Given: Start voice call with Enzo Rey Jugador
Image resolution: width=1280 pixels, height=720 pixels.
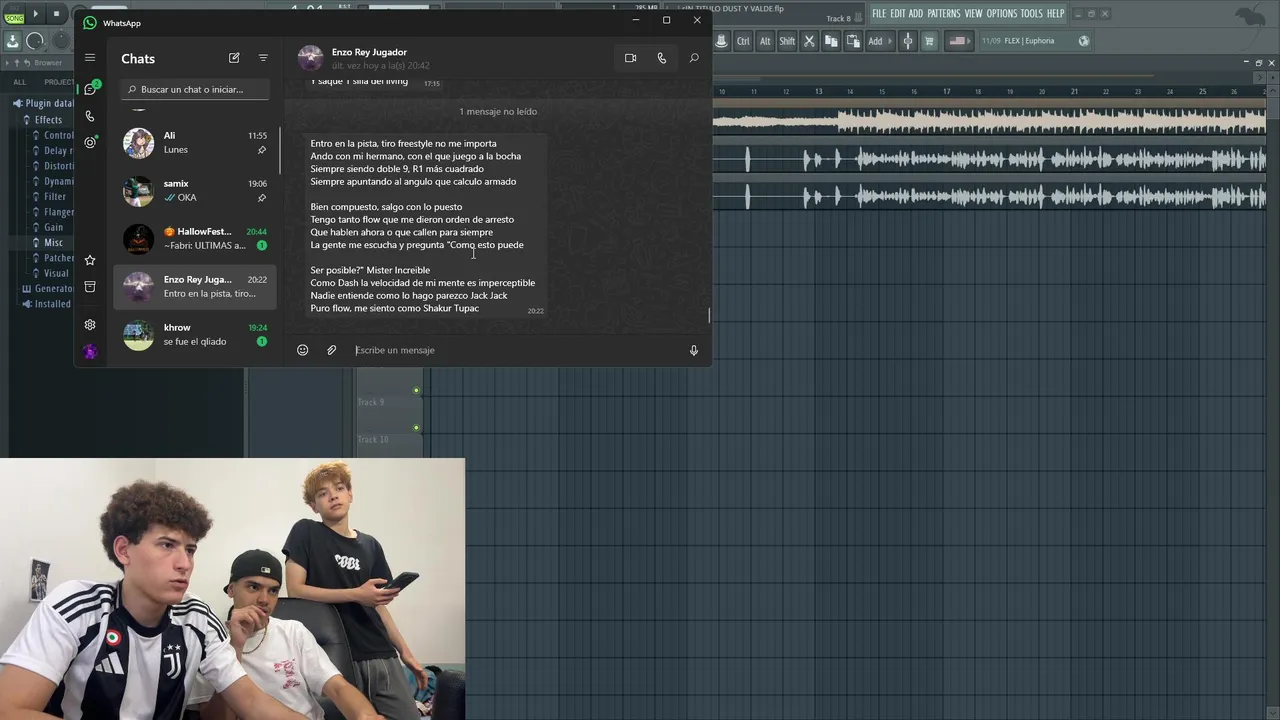Looking at the screenshot, I should coord(661,58).
